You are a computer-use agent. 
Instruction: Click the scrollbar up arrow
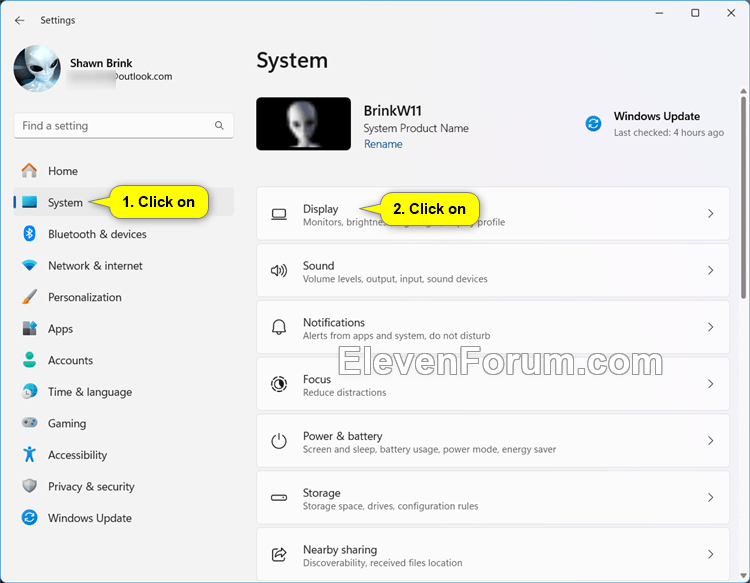[743, 91]
